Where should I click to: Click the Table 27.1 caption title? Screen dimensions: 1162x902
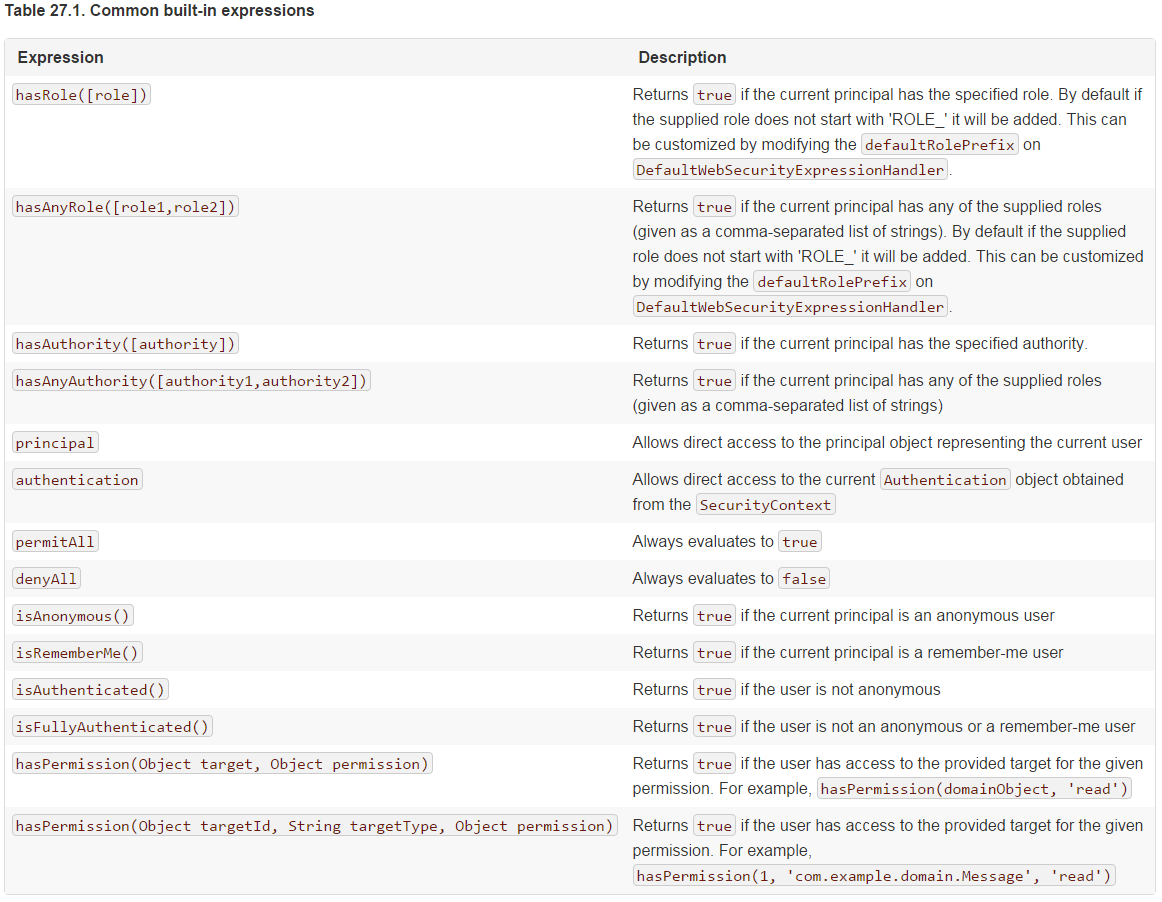(x=160, y=11)
